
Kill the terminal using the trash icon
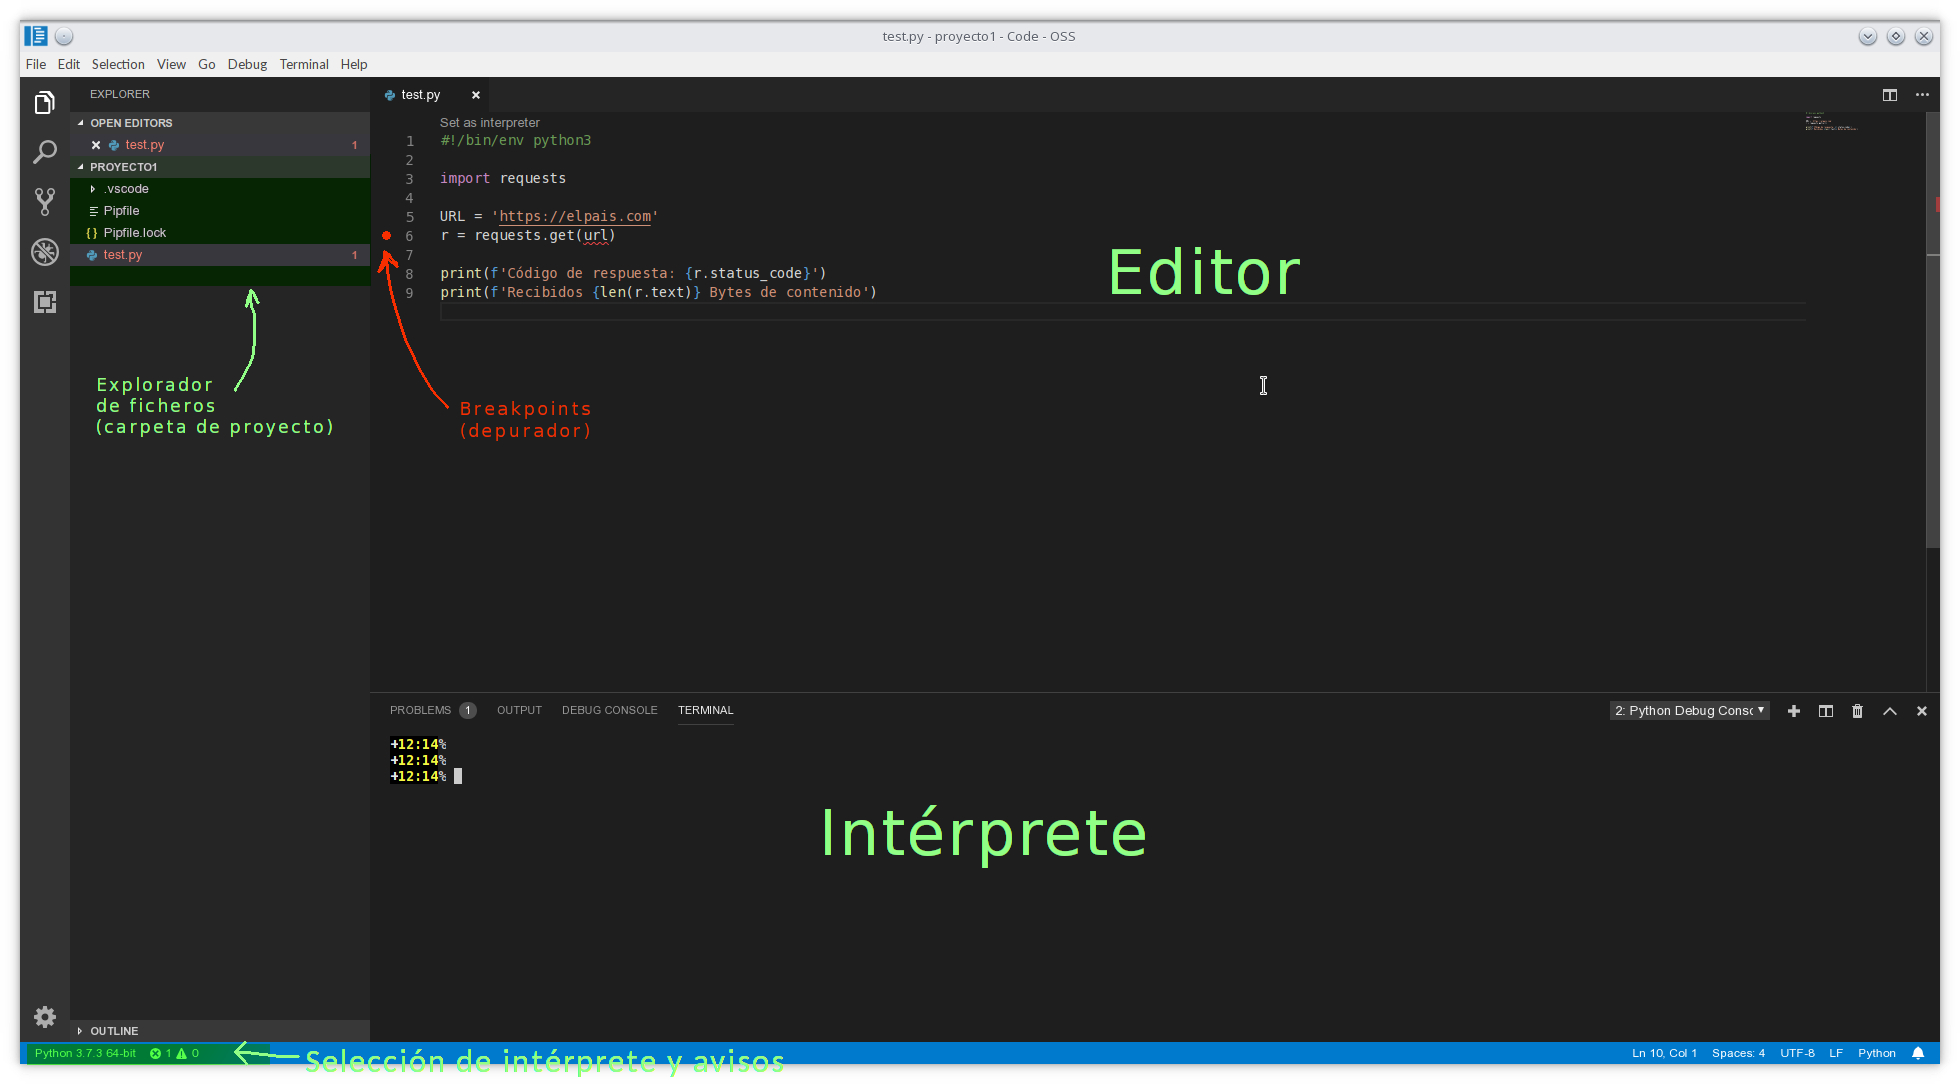point(1857,710)
